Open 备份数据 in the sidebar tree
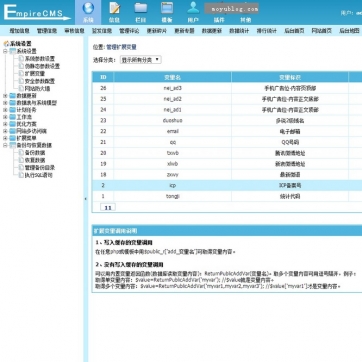This screenshot has height=362, width=362. coord(35,153)
